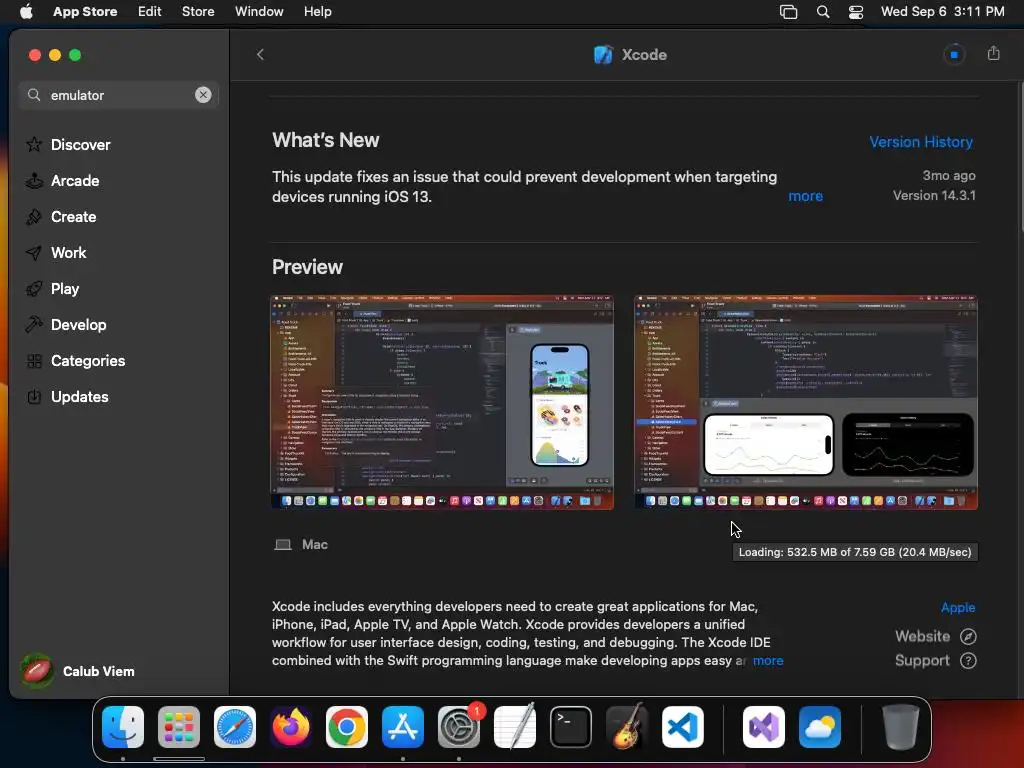Open the Calub Viem account profile
Image resolution: width=1024 pixels, height=768 pixels.
[77, 671]
